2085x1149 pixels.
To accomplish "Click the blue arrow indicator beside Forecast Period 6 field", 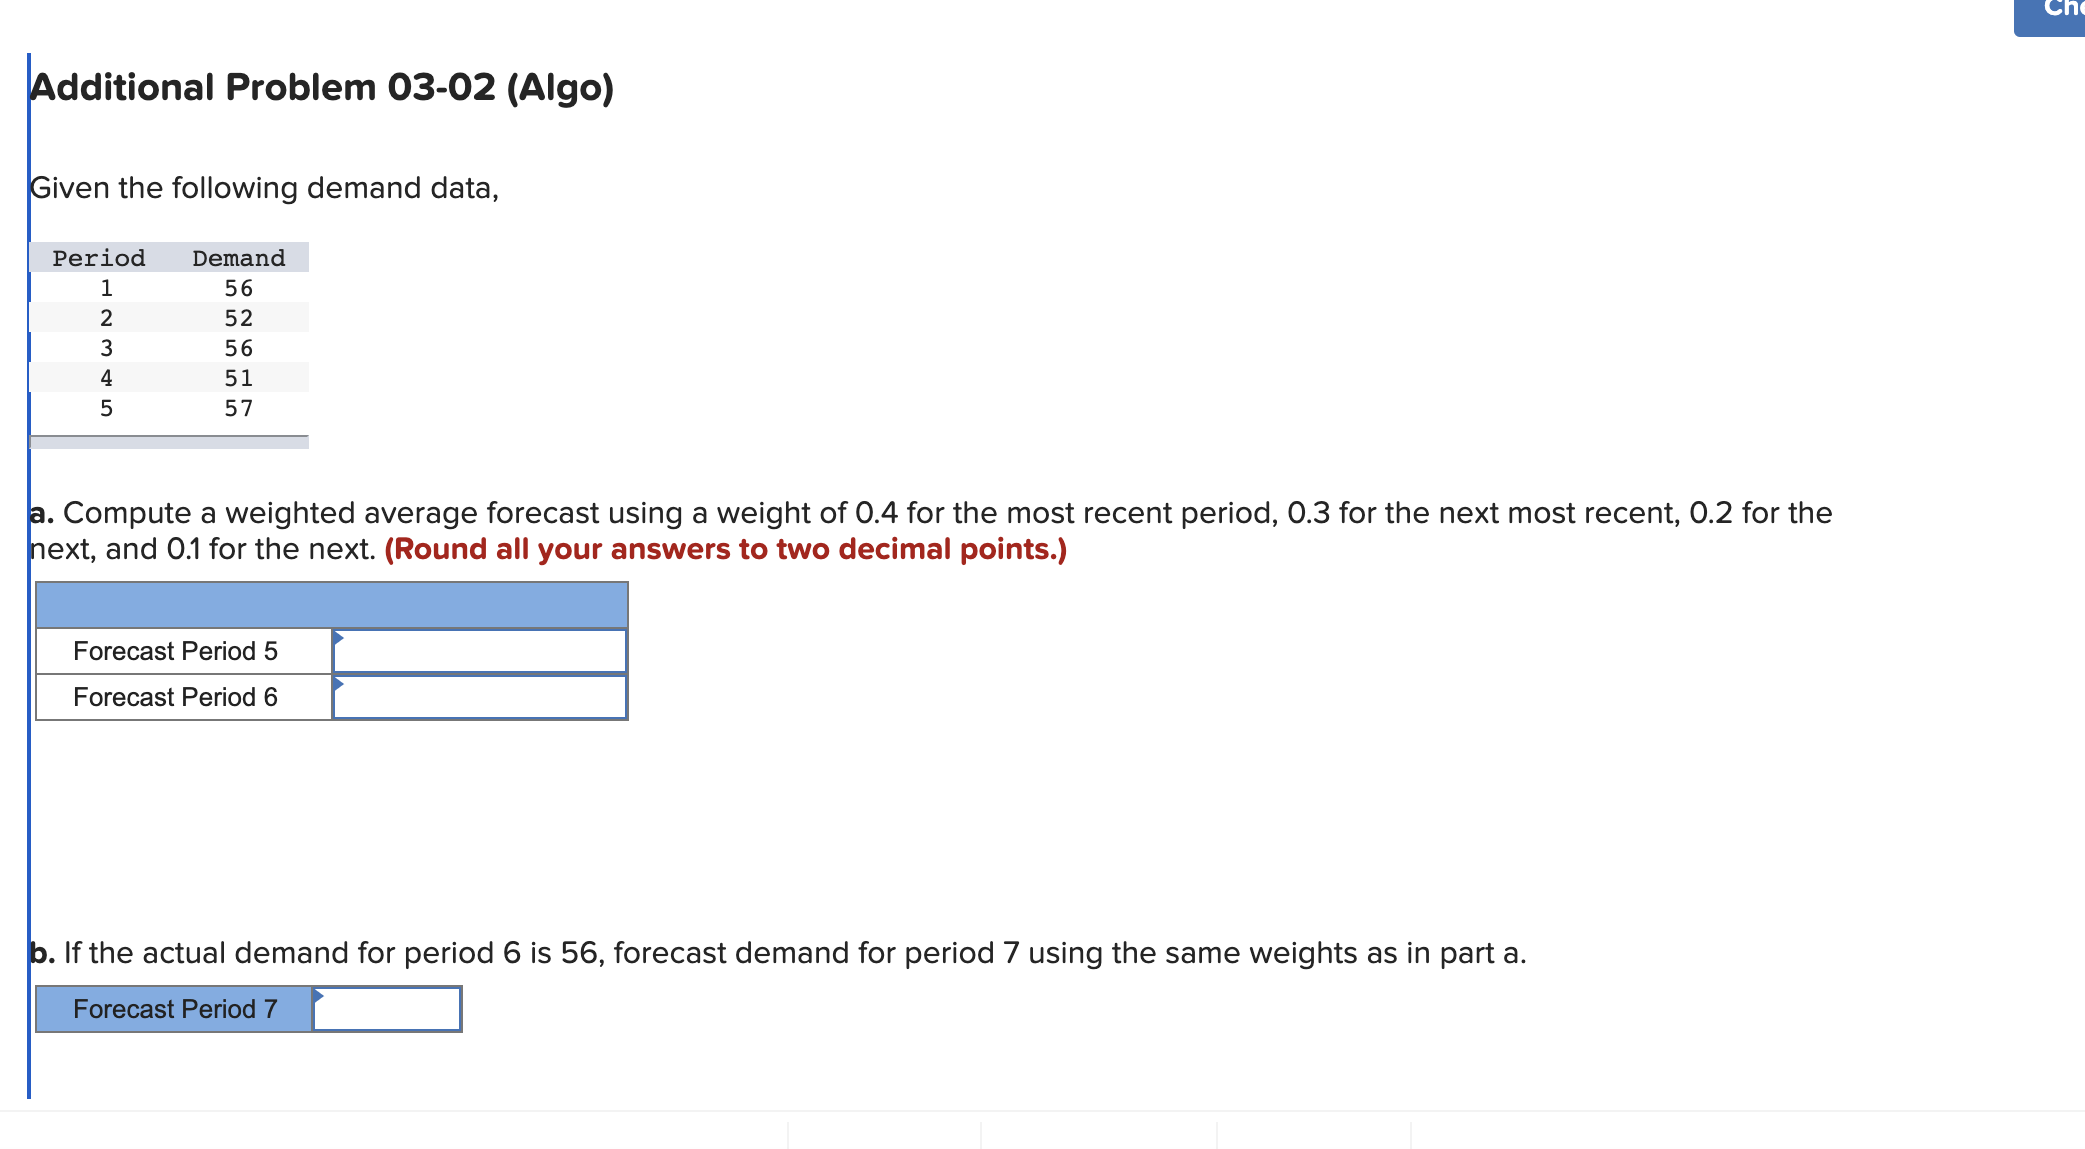I will (x=339, y=681).
